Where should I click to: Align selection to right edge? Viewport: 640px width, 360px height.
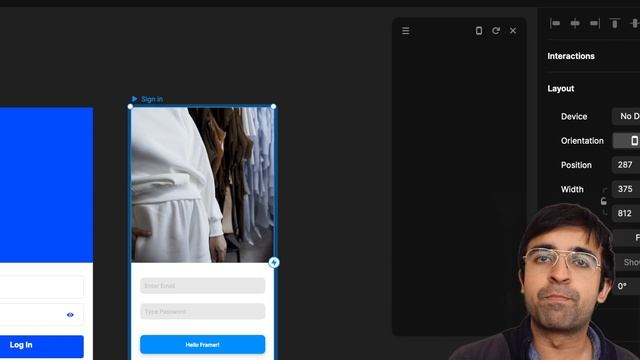[x=595, y=24]
